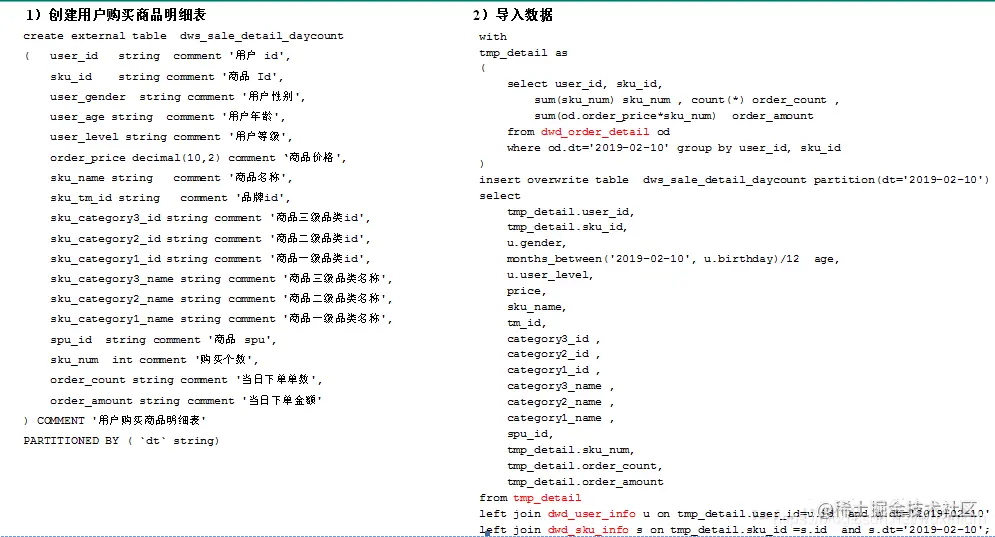Click the 'category1_name ,' line
Screen dimensions: 995x537
[x=560, y=418]
